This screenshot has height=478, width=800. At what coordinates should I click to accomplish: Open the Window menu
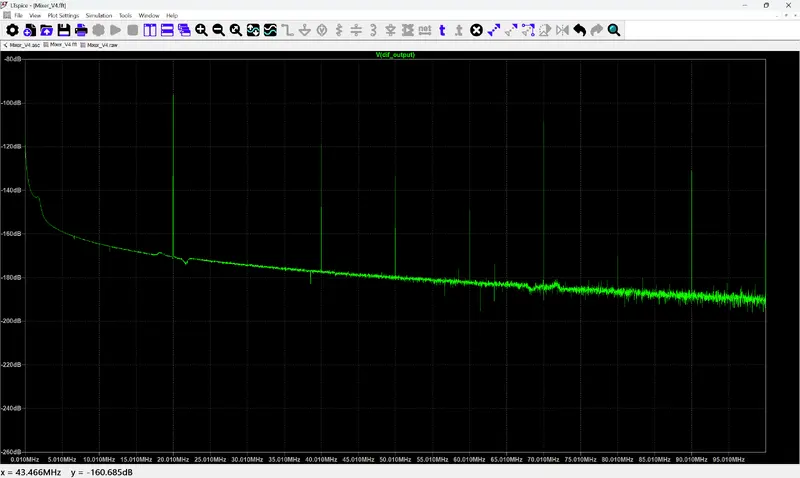149,16
